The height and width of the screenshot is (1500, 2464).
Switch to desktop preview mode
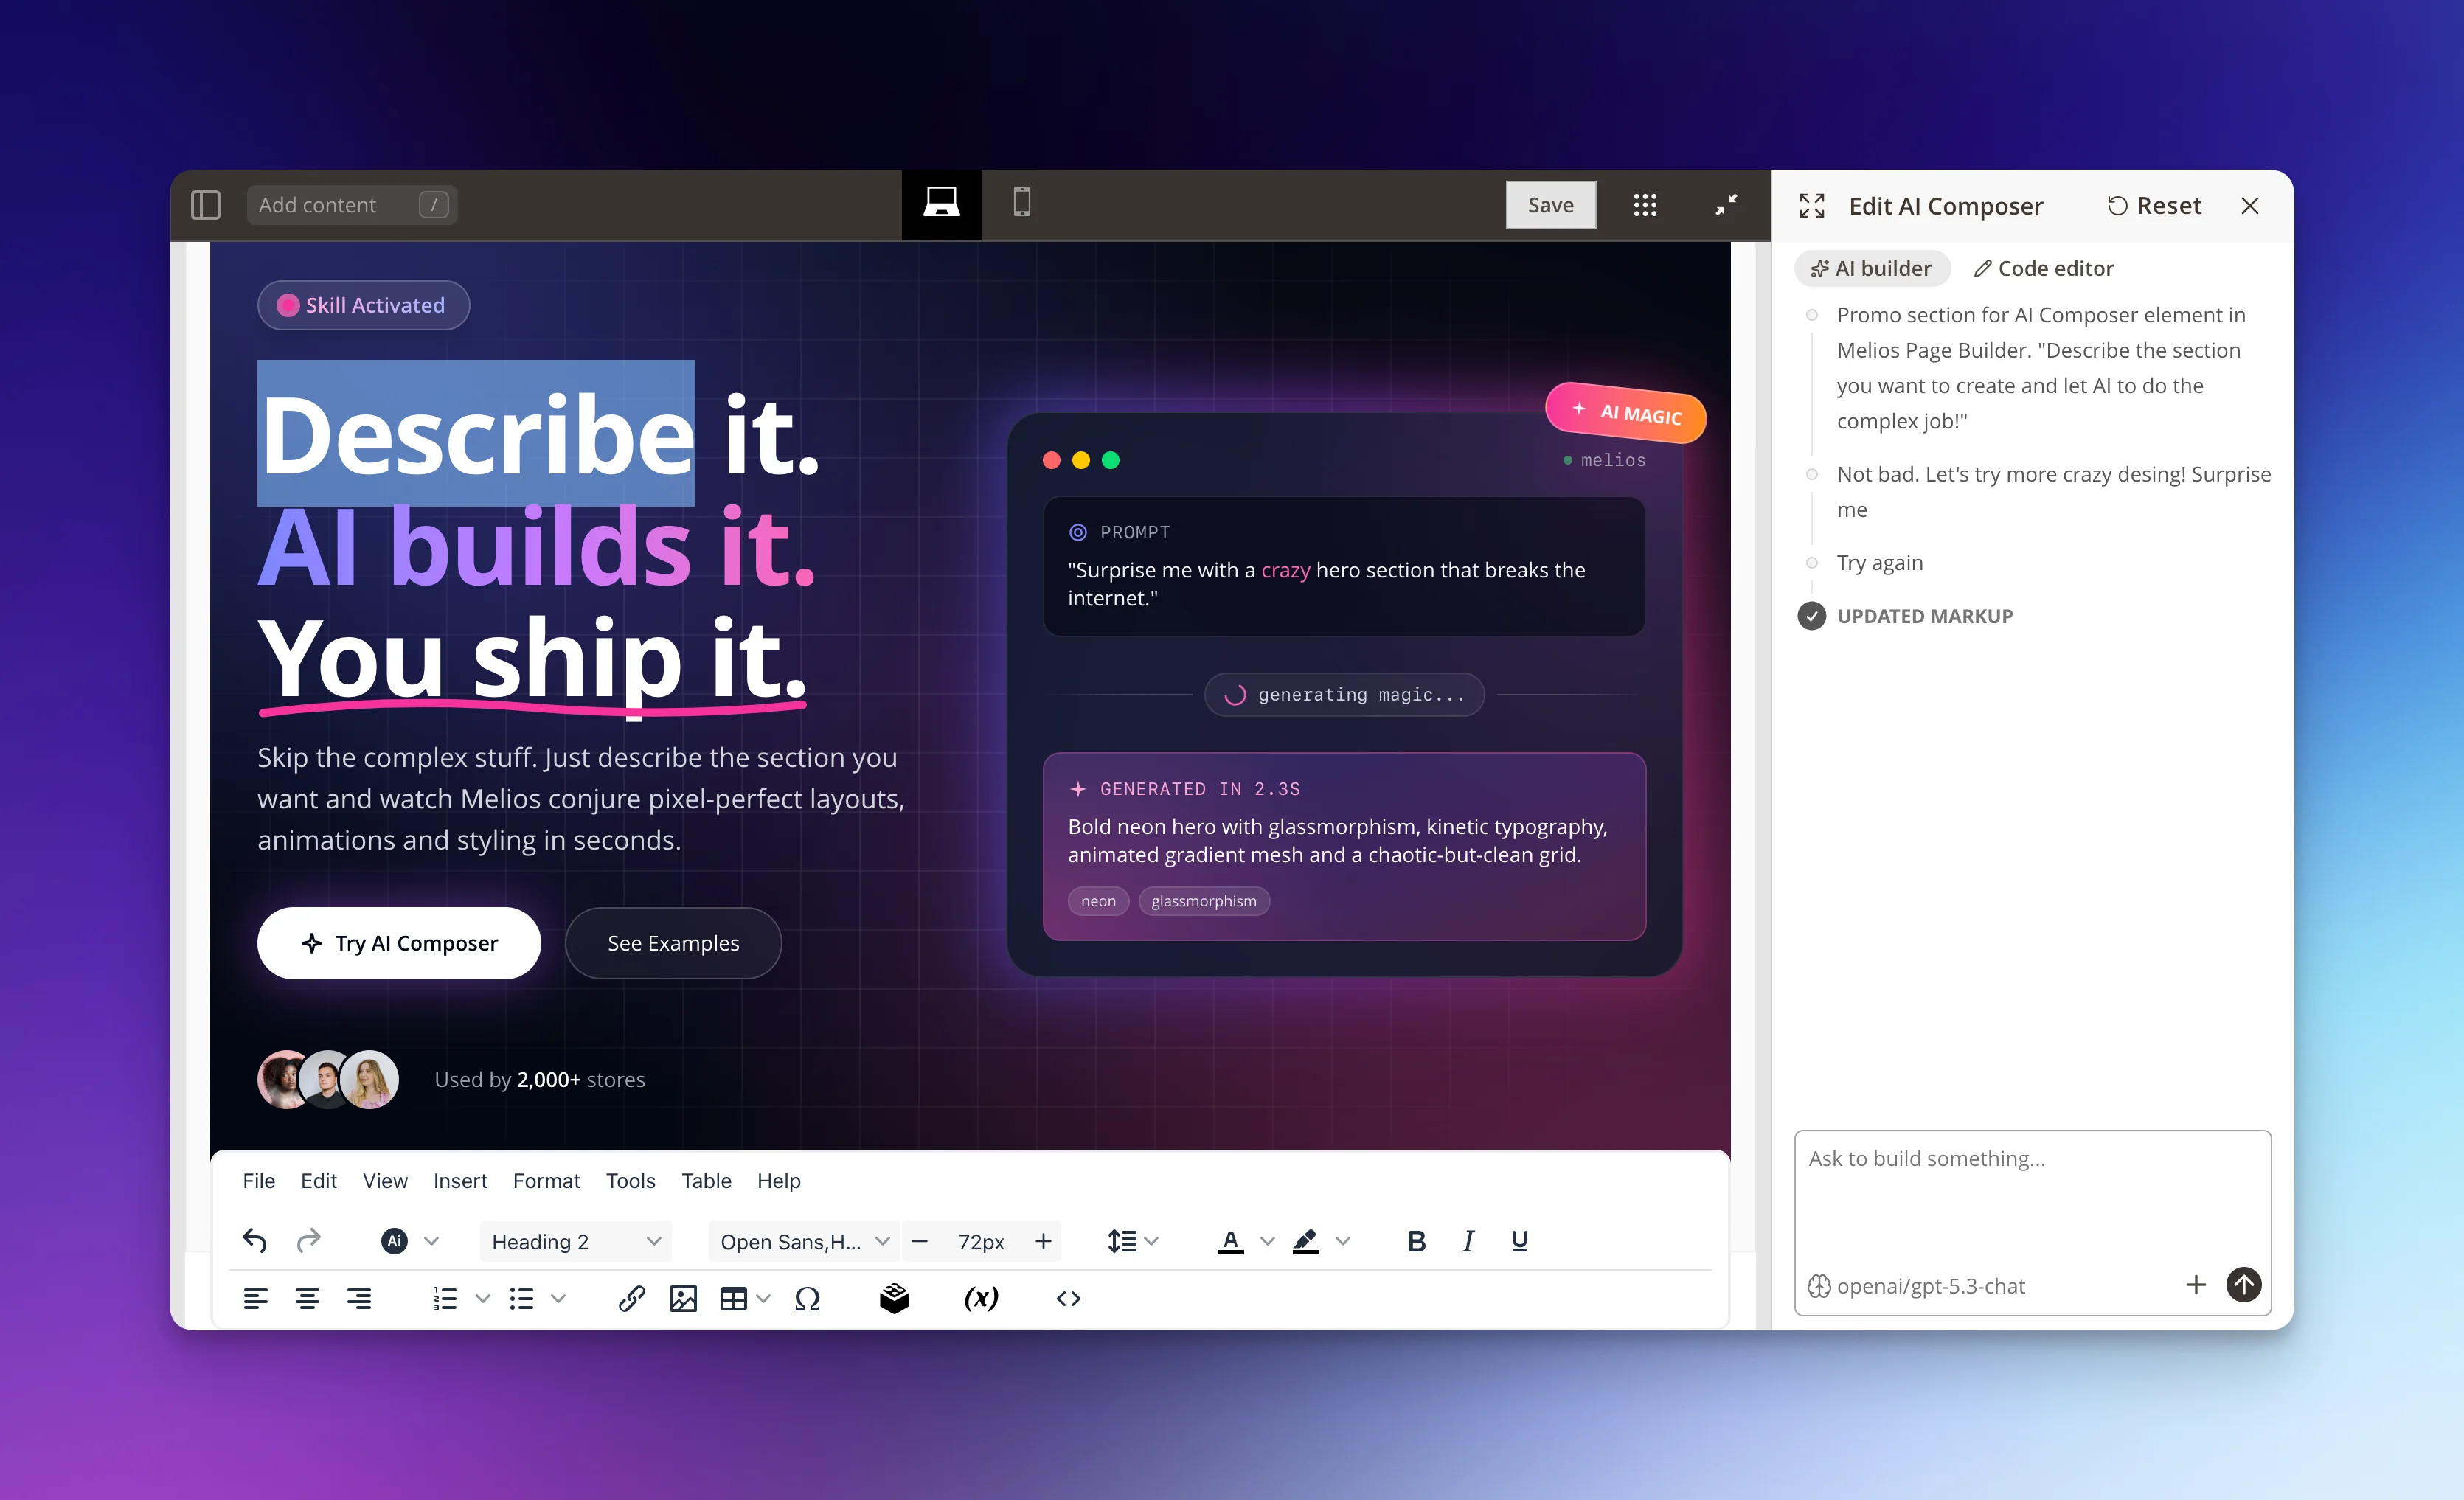(941, 204)
